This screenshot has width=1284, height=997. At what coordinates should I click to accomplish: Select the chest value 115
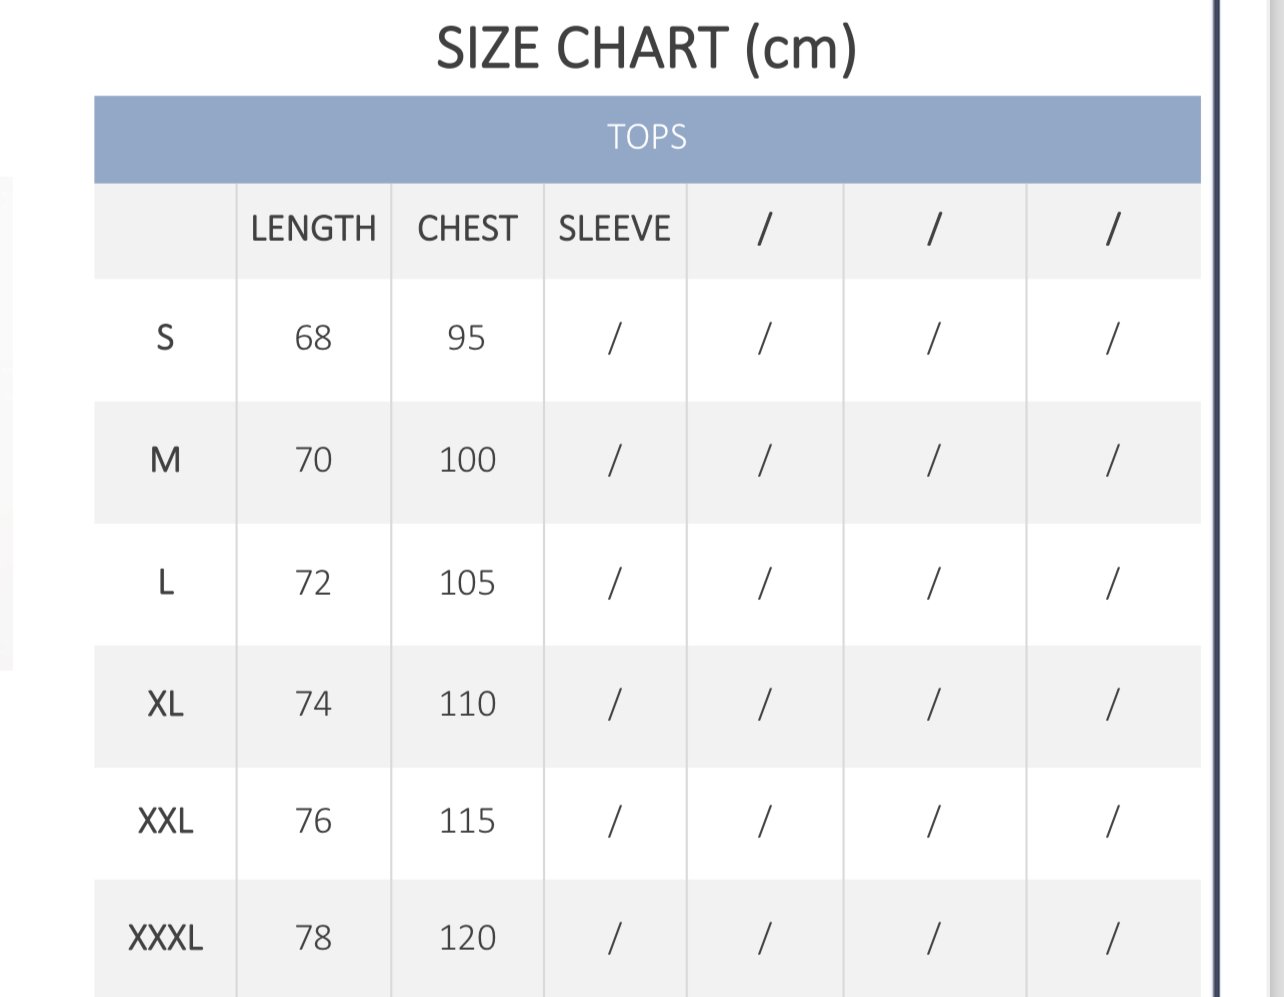click(x=467, y=821)
